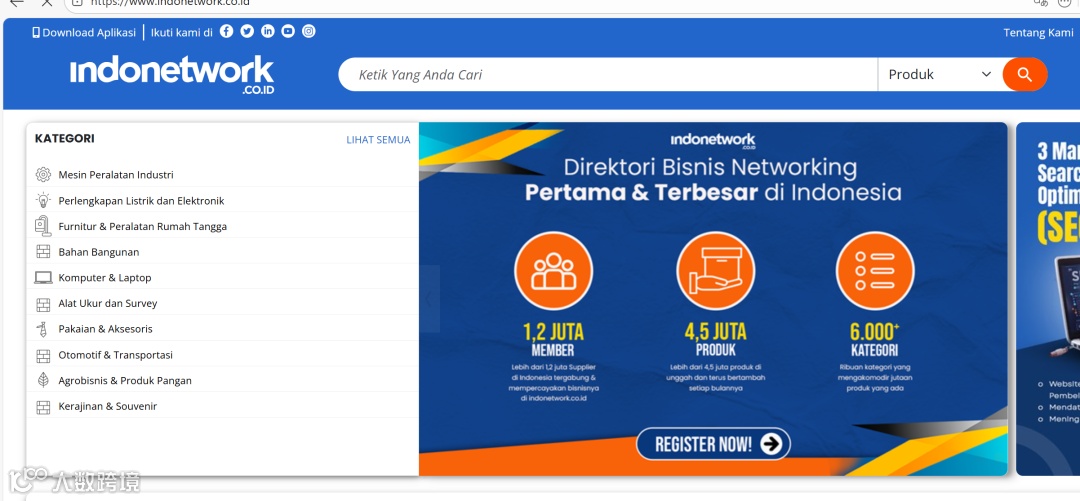Click the leaf icon beside Agrobisnis & Produk Pangan

pyautogui.click(x=43, y=380)
